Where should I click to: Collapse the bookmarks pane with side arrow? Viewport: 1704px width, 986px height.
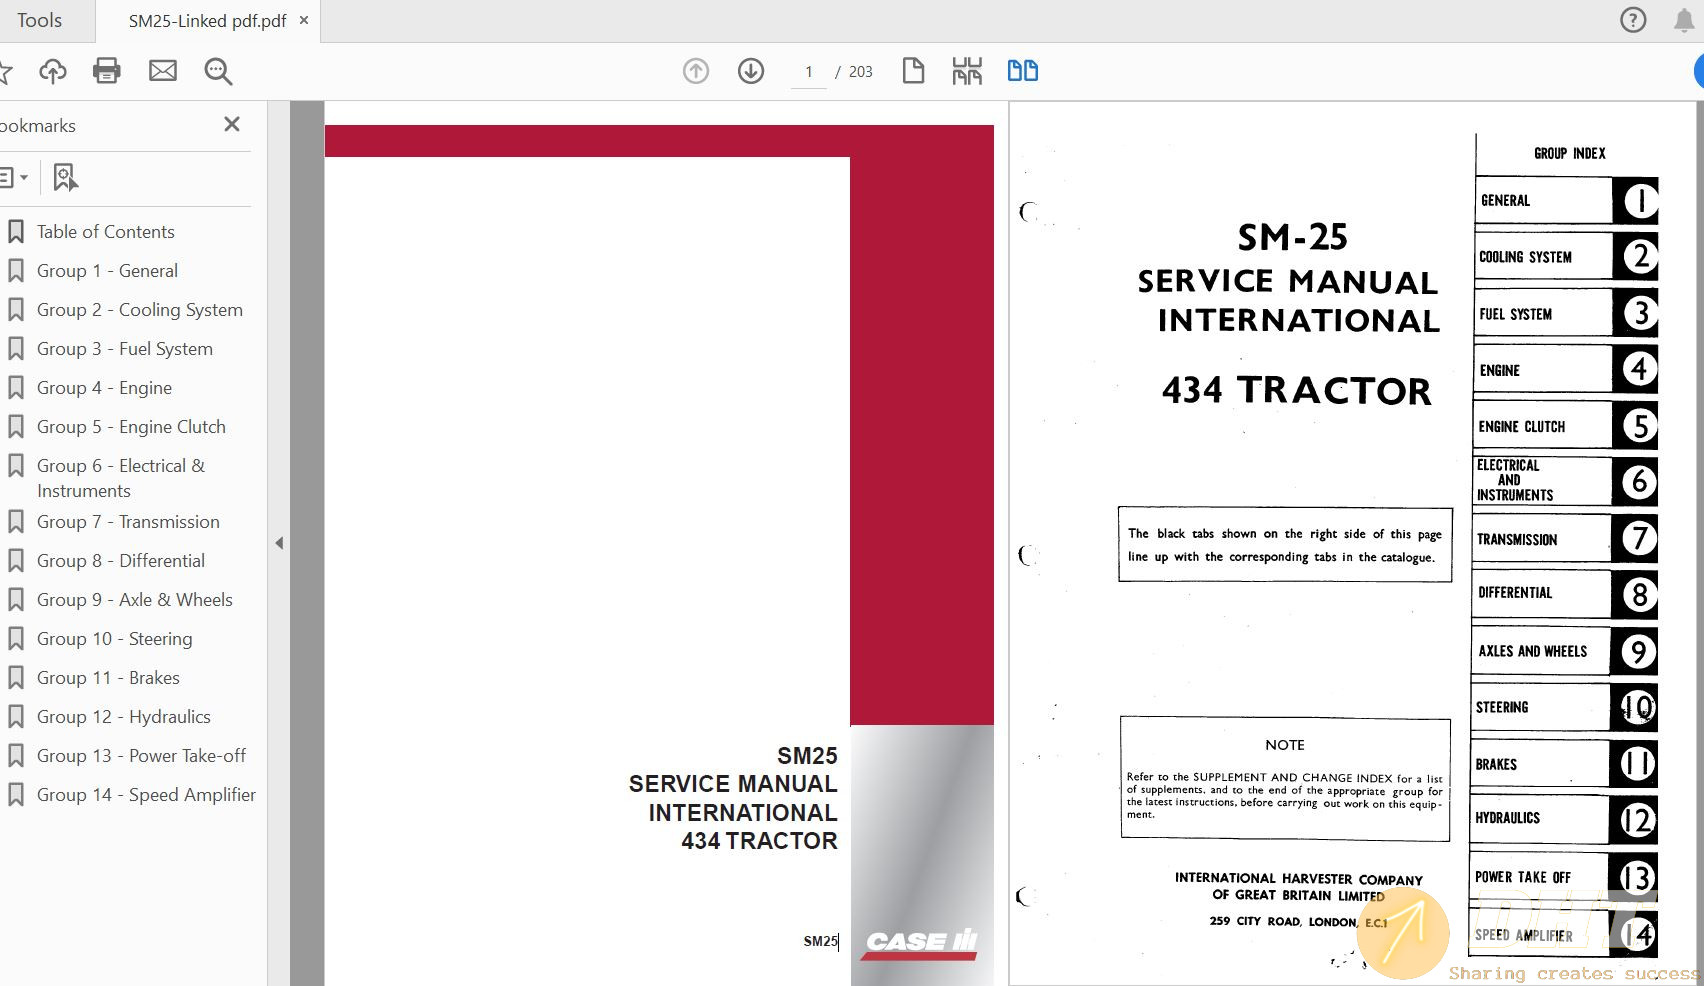pyautogui.click(x=279, y=543)
